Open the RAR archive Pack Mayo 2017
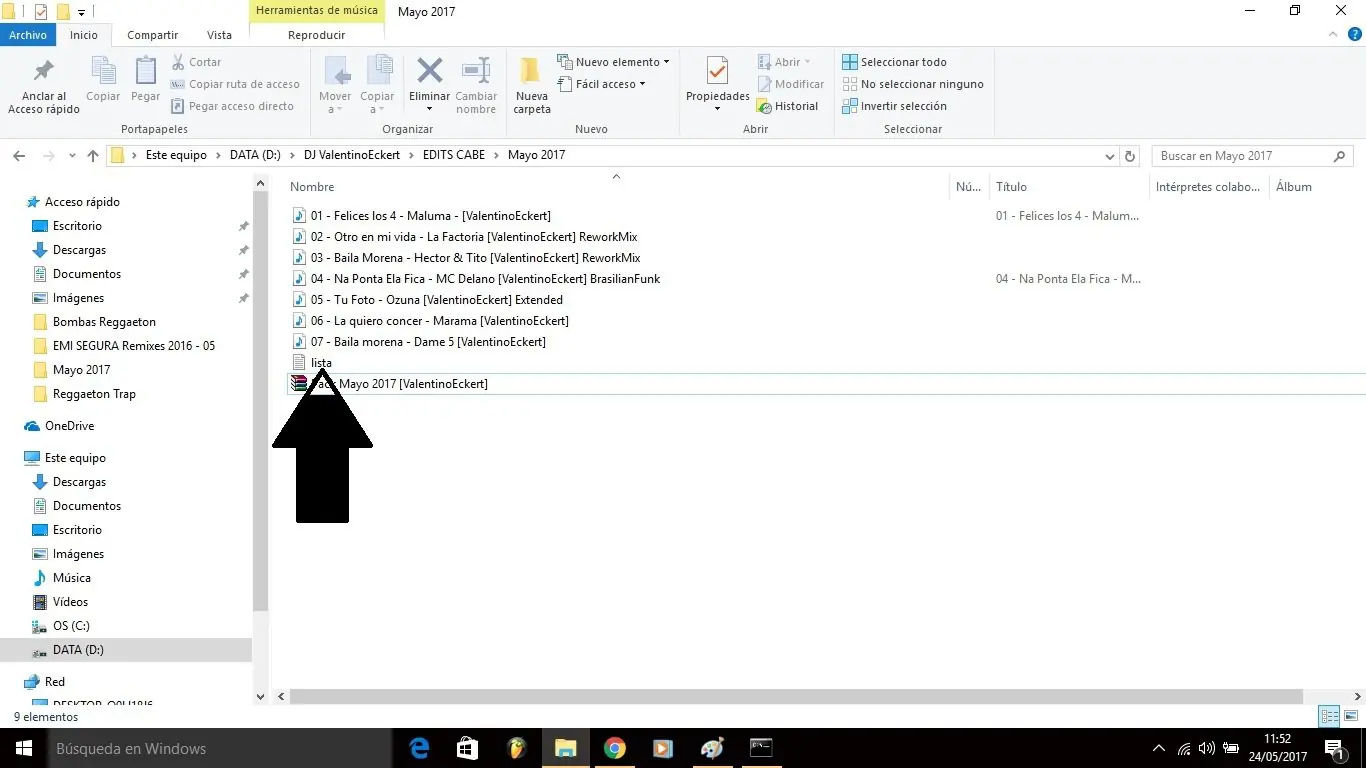This screenshot has height=768, width=1366. (389, 384)
